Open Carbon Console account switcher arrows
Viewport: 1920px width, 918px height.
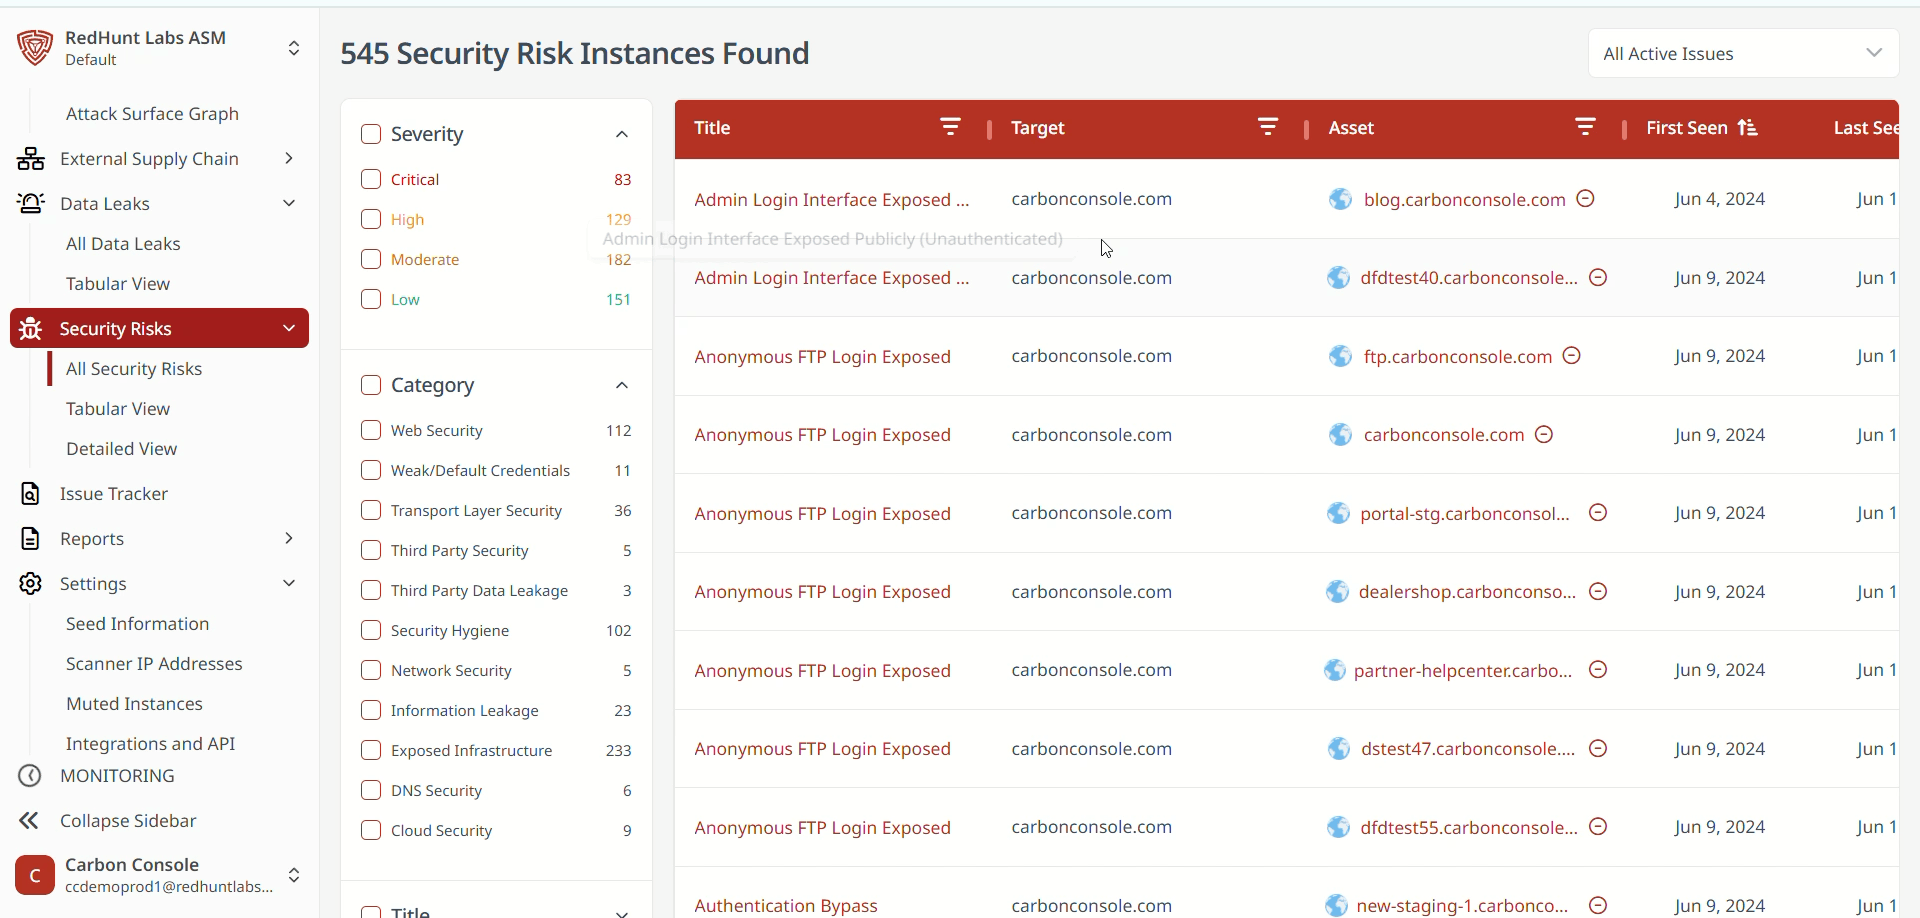(x=294, y=875)
